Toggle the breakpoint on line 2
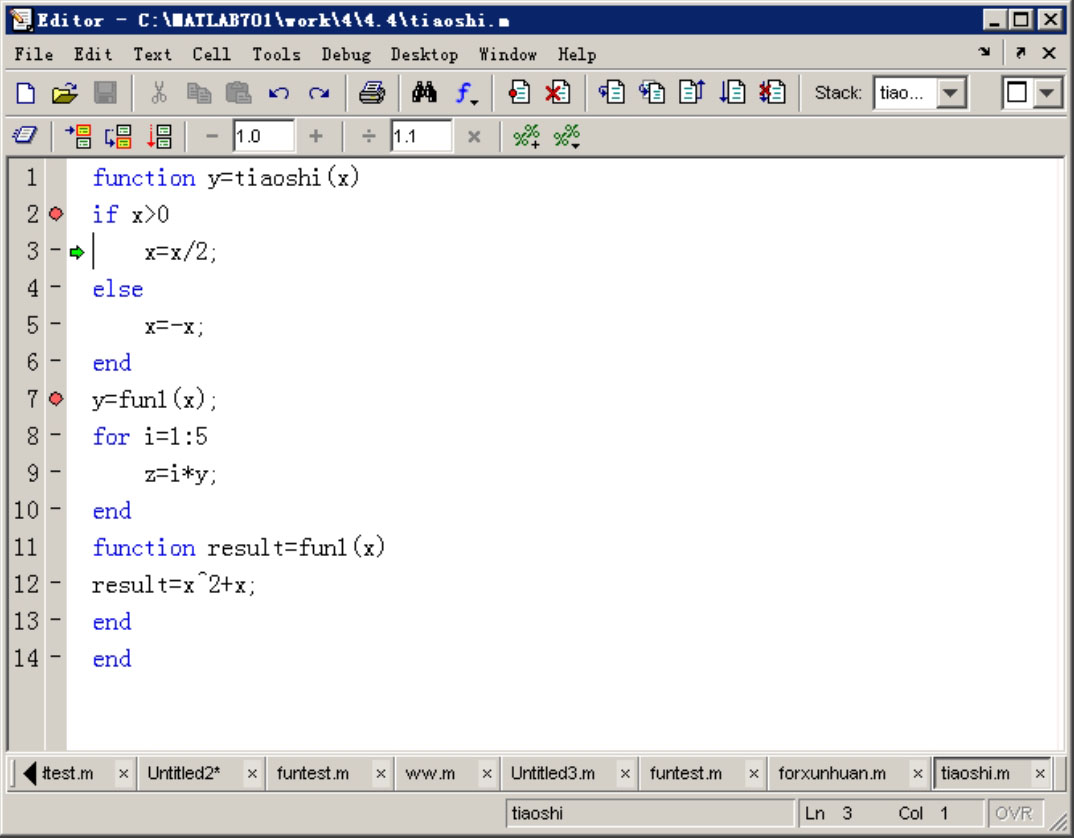Viewport: 1074px width, 838px height. pyautogui.click(x=56, y=214)
